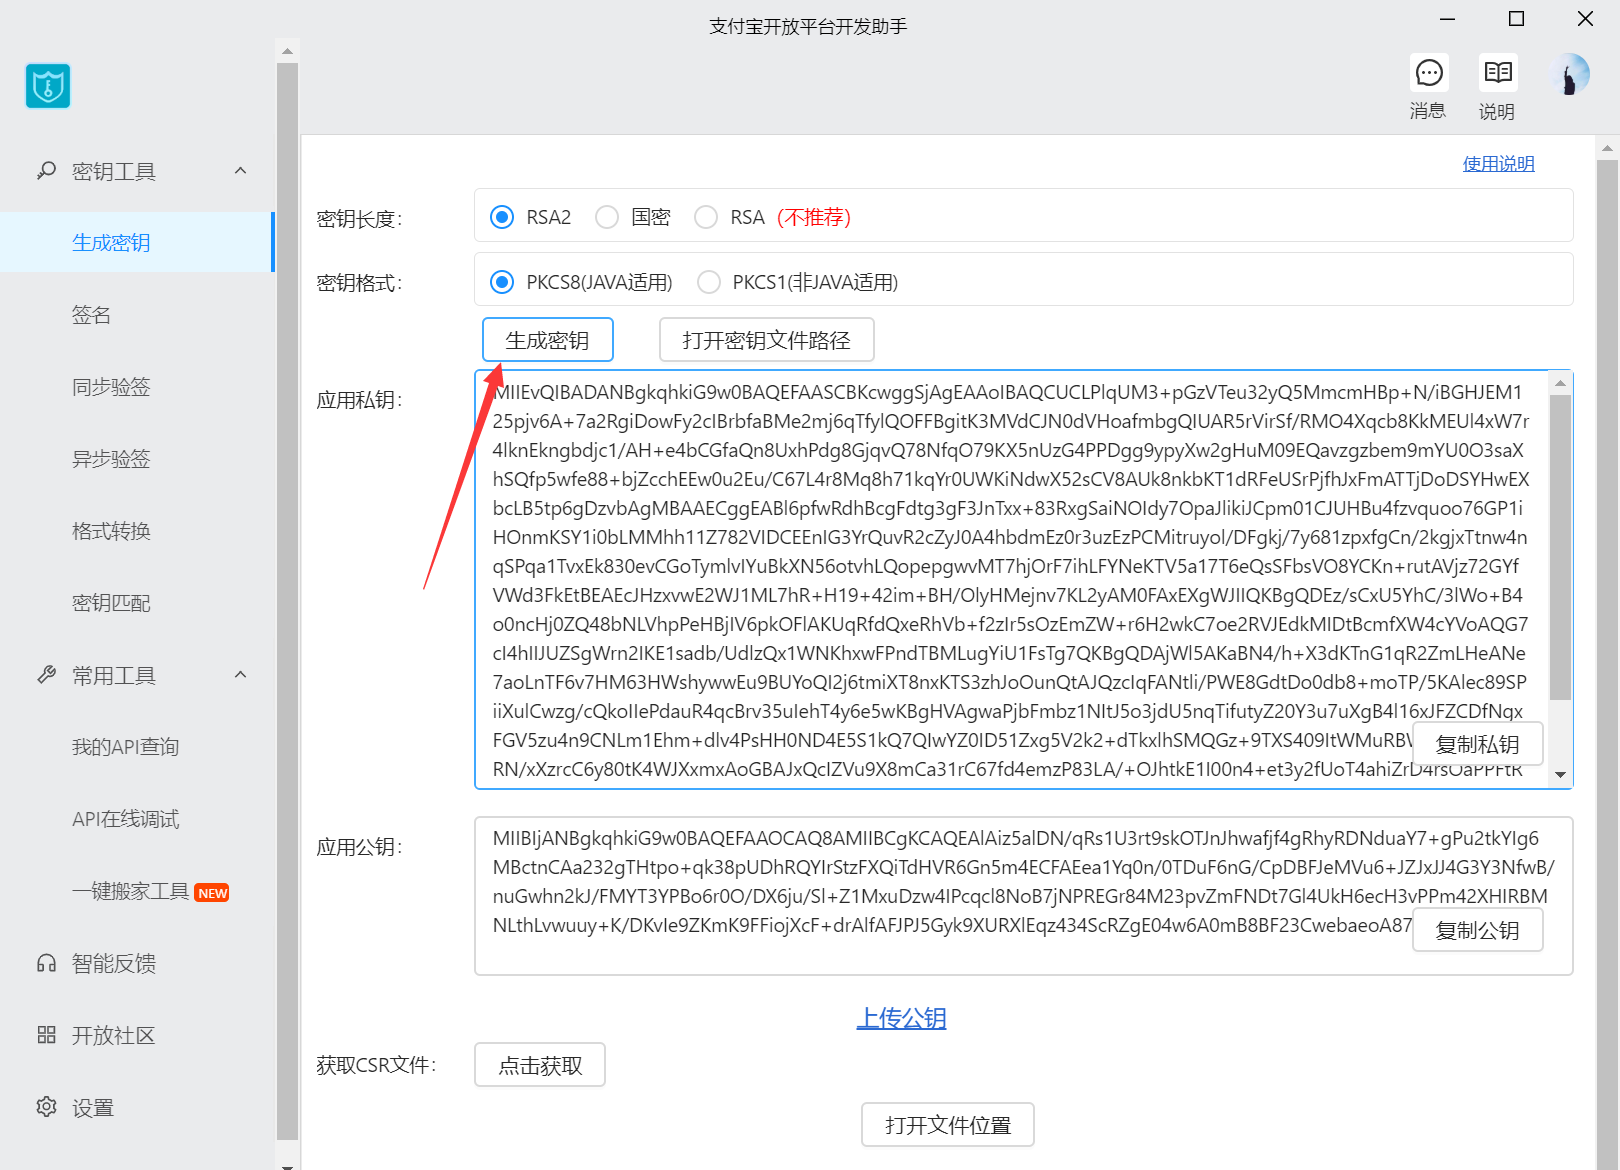
Task: Copy public key with 复制公钥
Action: [x=1477, y=930]
